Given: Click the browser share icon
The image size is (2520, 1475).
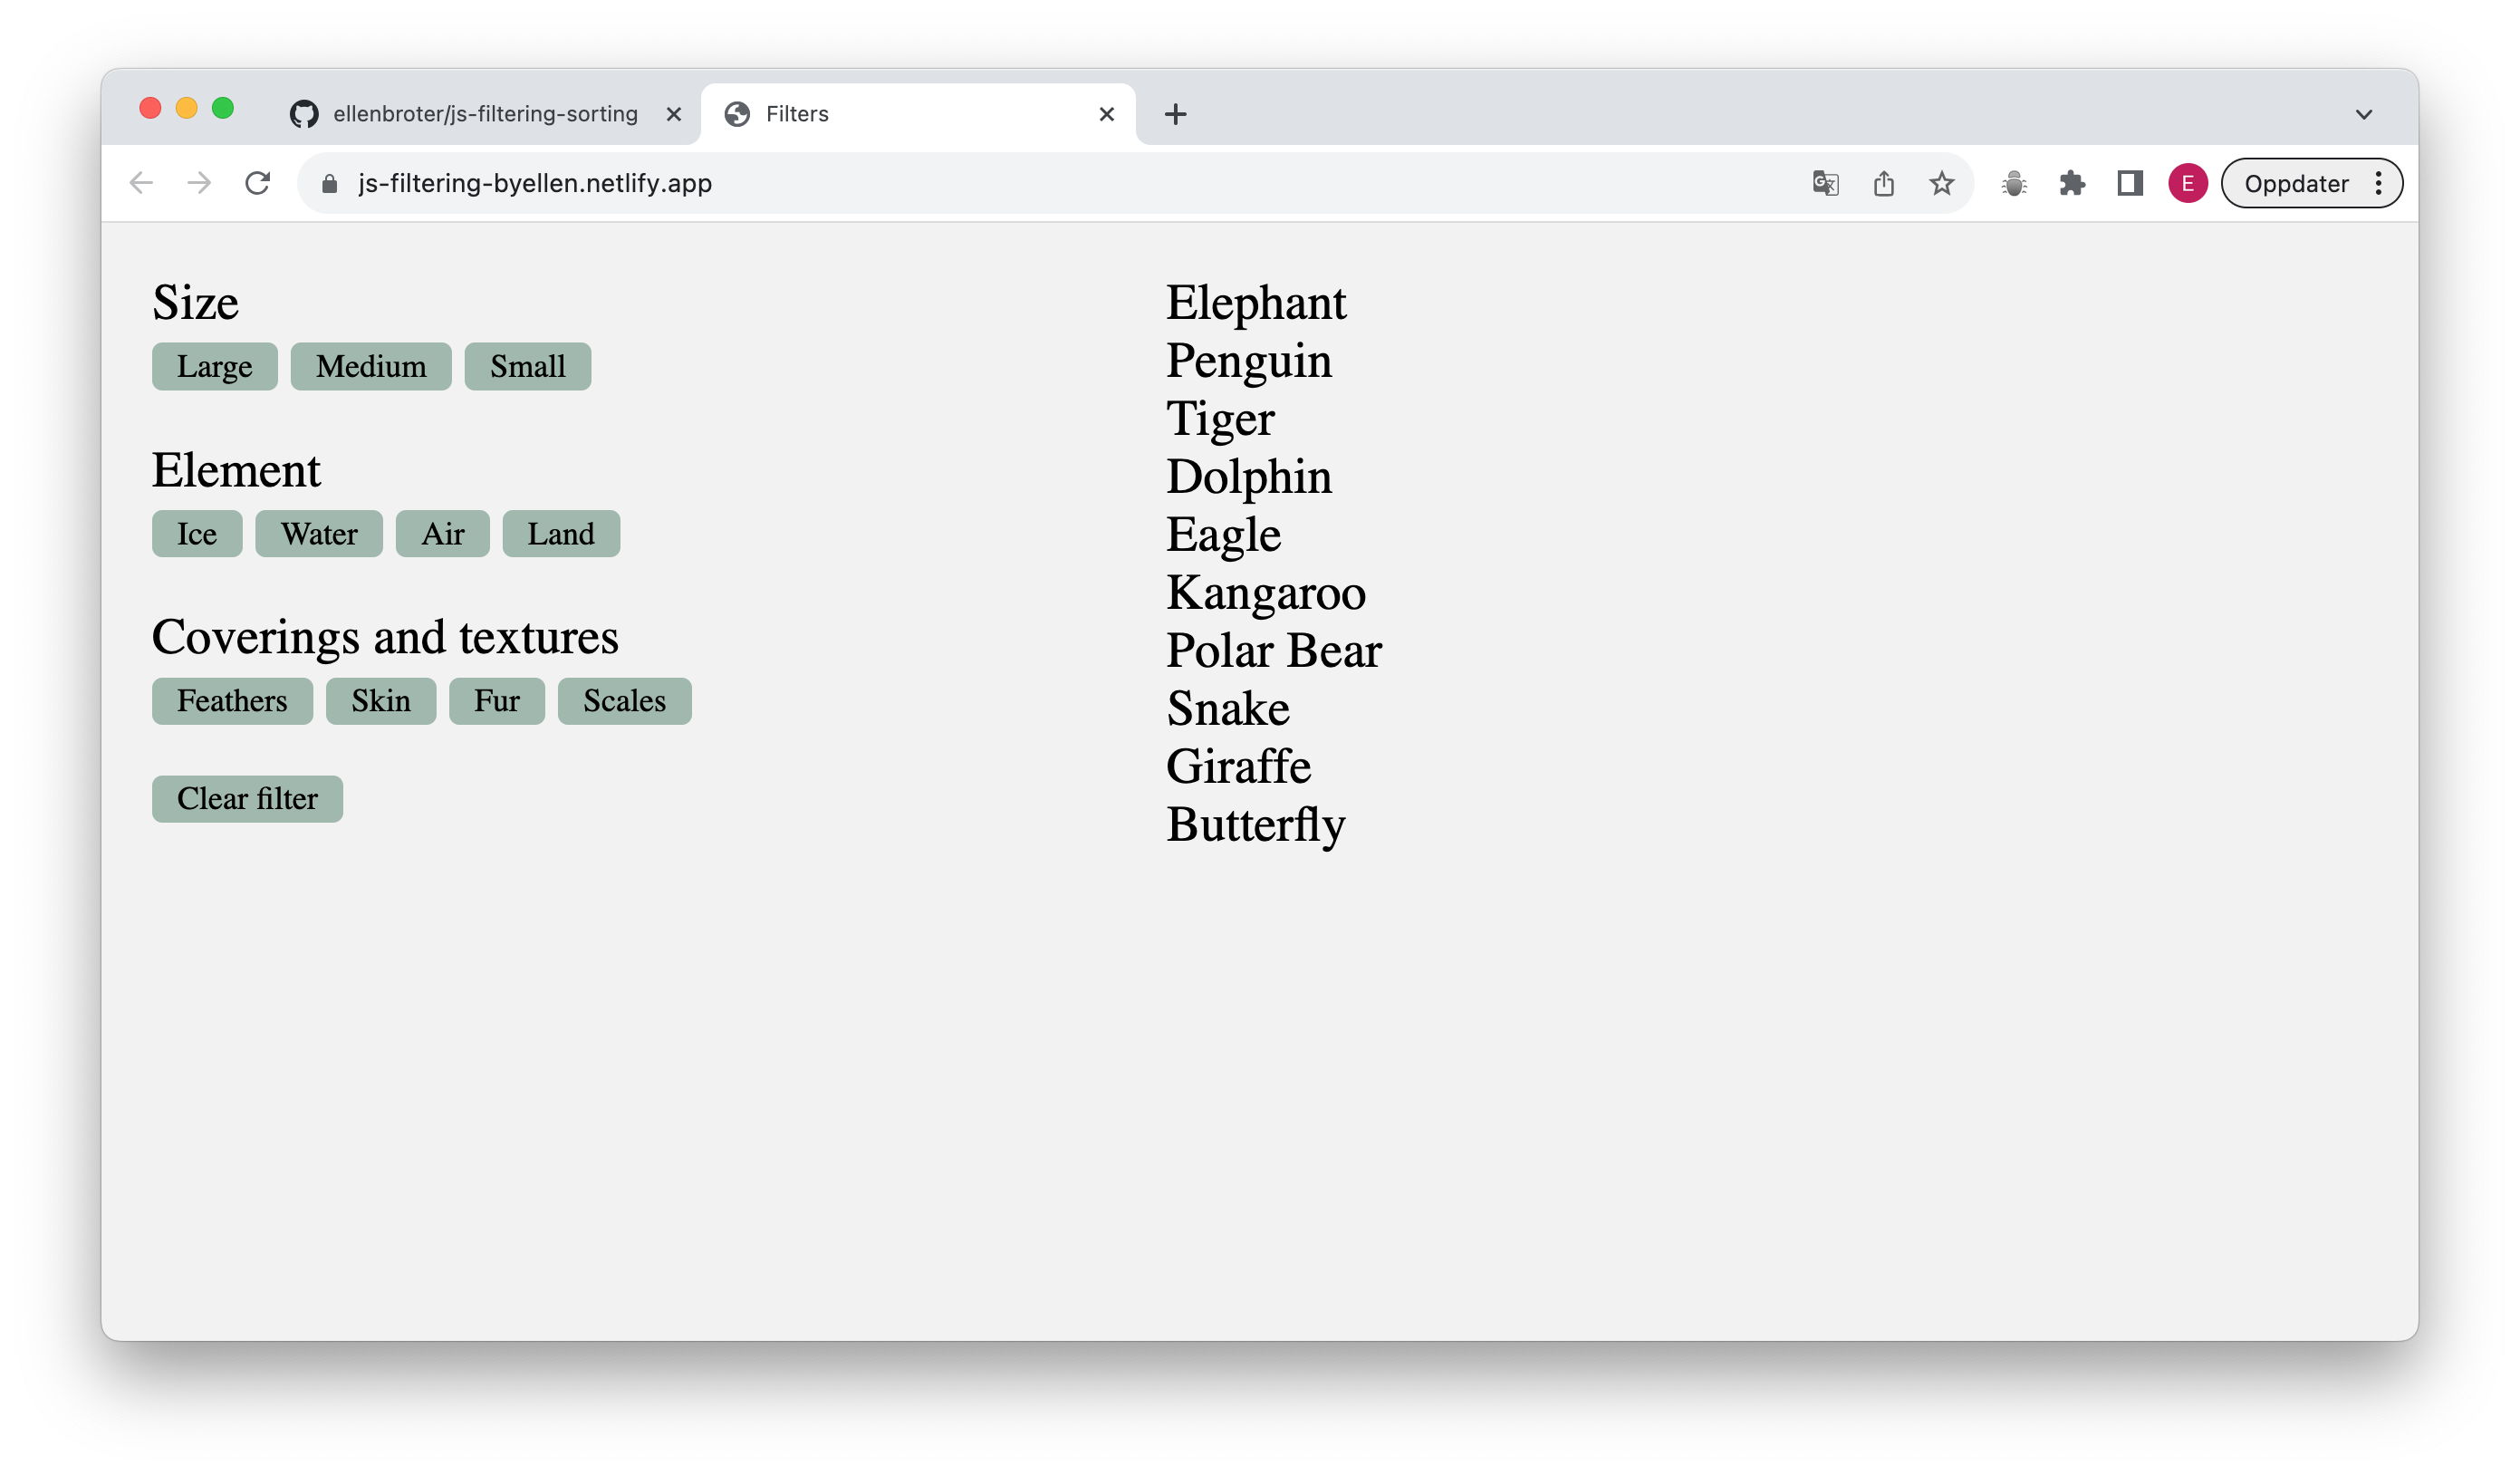Looking at the screenshot, I should point(1885,183).
